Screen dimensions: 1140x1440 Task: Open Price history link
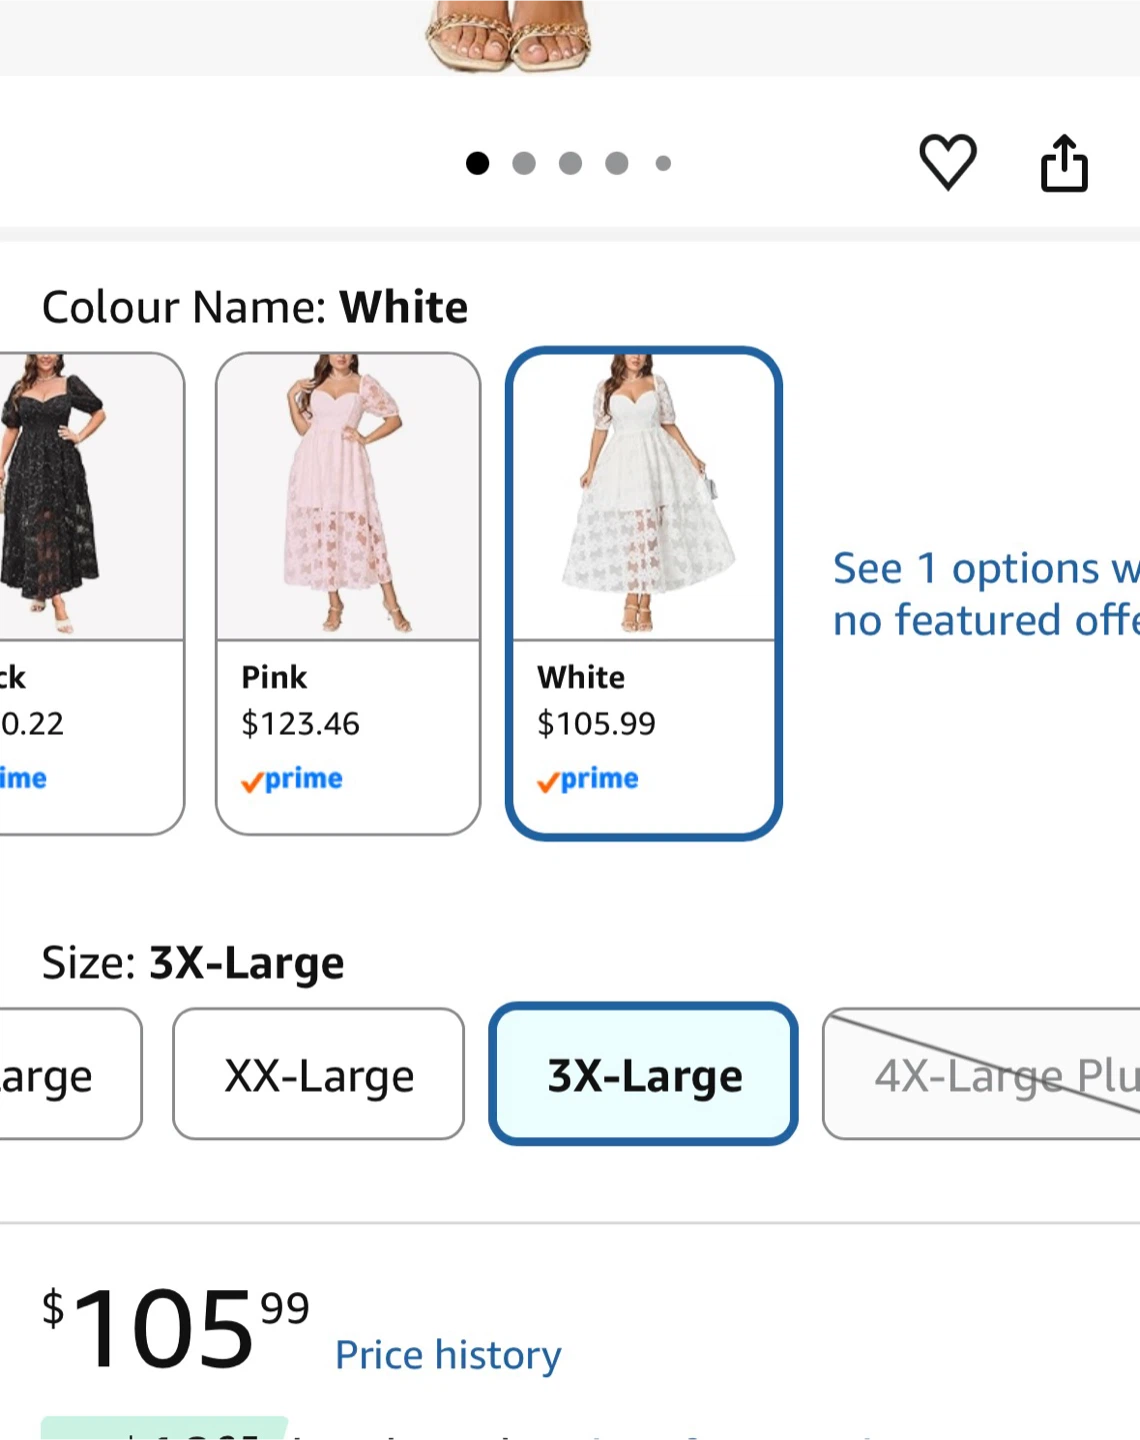coord(448,1355)
